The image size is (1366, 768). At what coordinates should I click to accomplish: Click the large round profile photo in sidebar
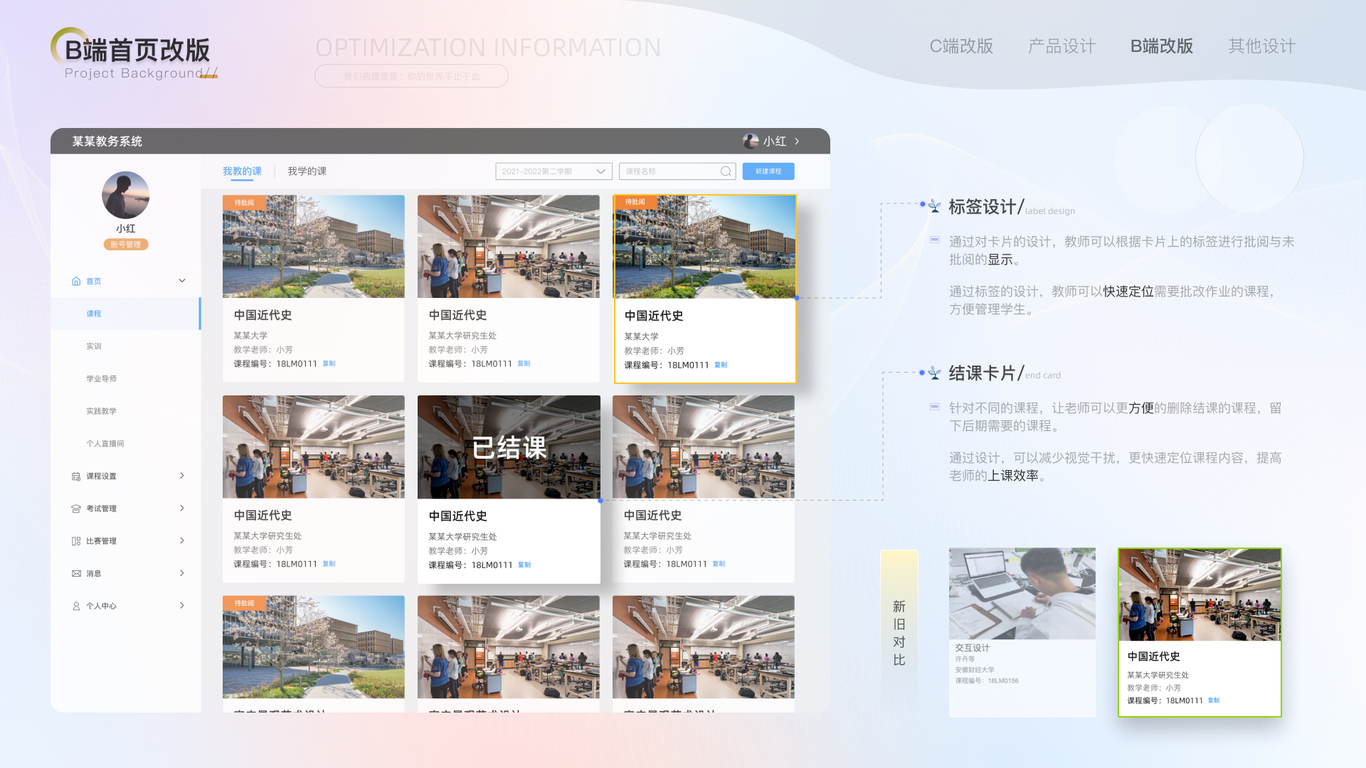pos(126,195)
